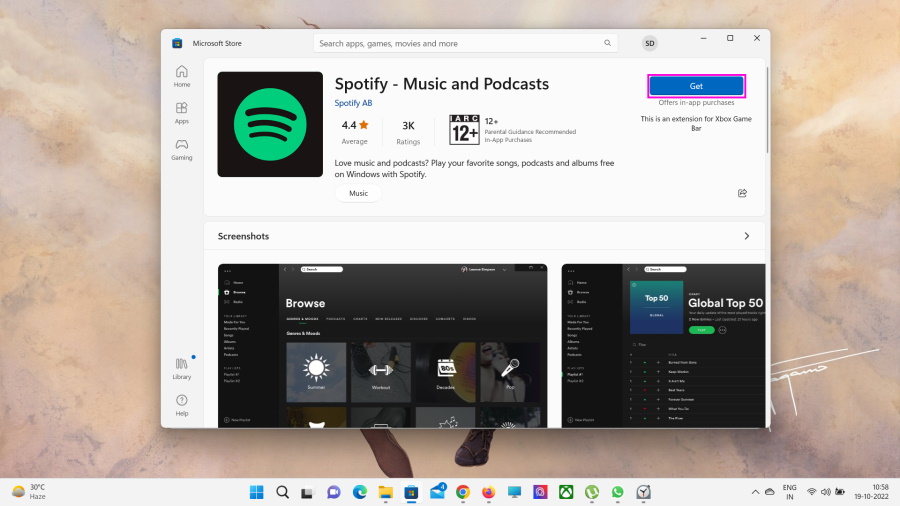Maximize the Microsoft Store window
Screen dimensions: 900x506
730,38
